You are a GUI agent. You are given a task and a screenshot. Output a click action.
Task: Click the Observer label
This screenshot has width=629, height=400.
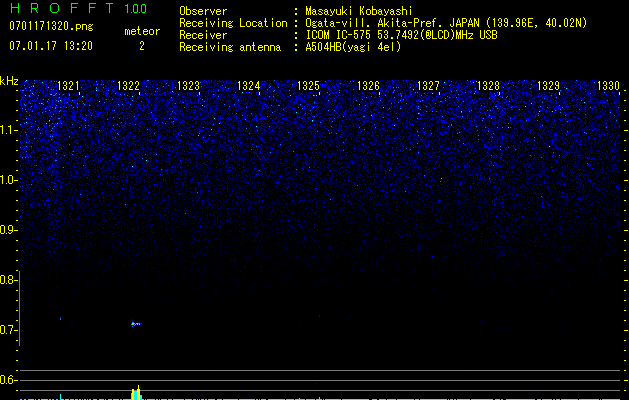tap(203, 11)
